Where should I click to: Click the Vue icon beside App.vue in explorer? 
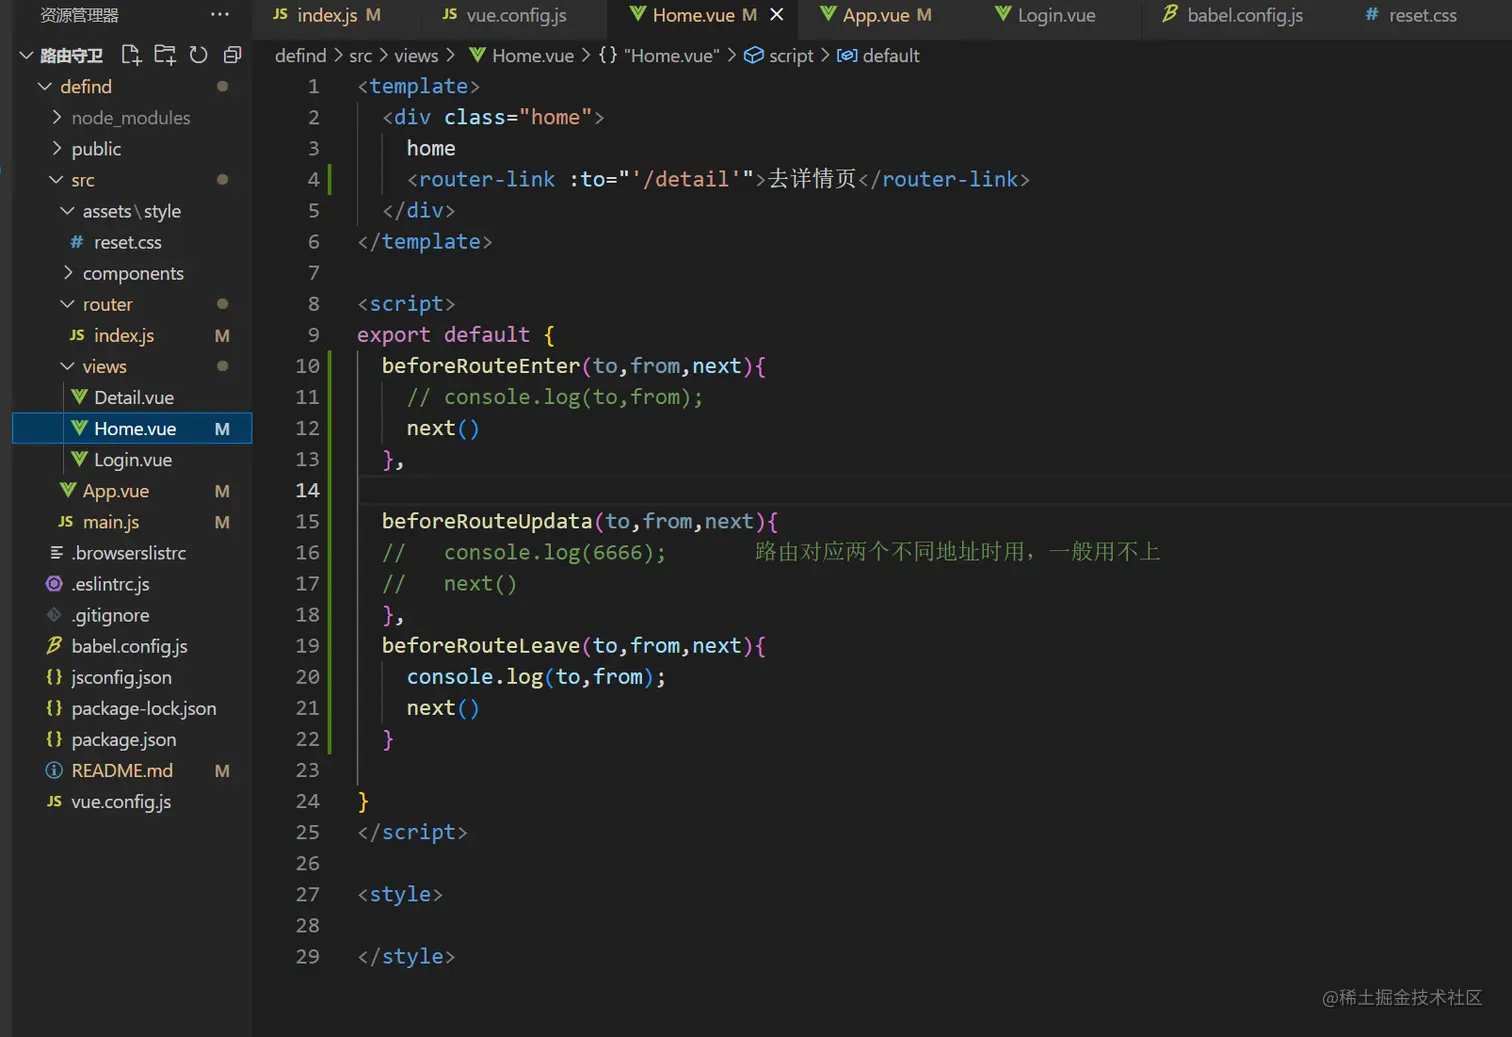(x=68, y=490)
